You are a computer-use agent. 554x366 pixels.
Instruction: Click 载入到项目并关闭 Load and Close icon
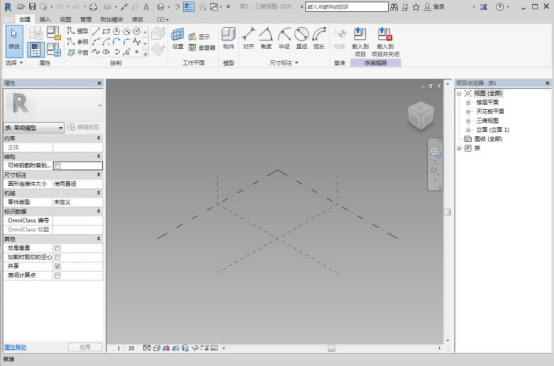[385, 42]
